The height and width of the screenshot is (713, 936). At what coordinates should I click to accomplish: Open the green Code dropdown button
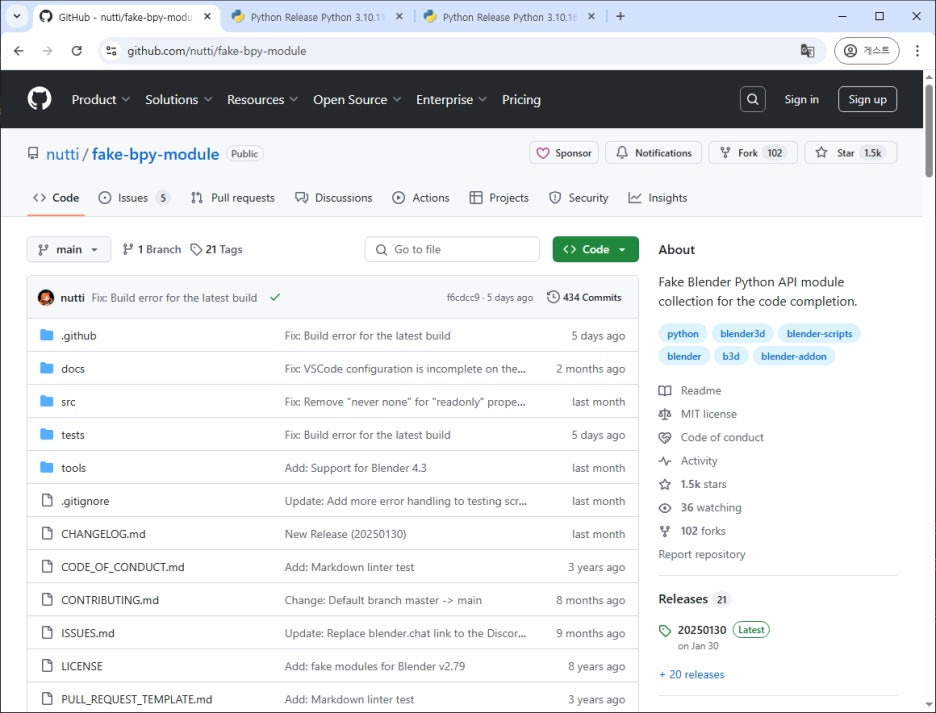[x=595, y=249]
